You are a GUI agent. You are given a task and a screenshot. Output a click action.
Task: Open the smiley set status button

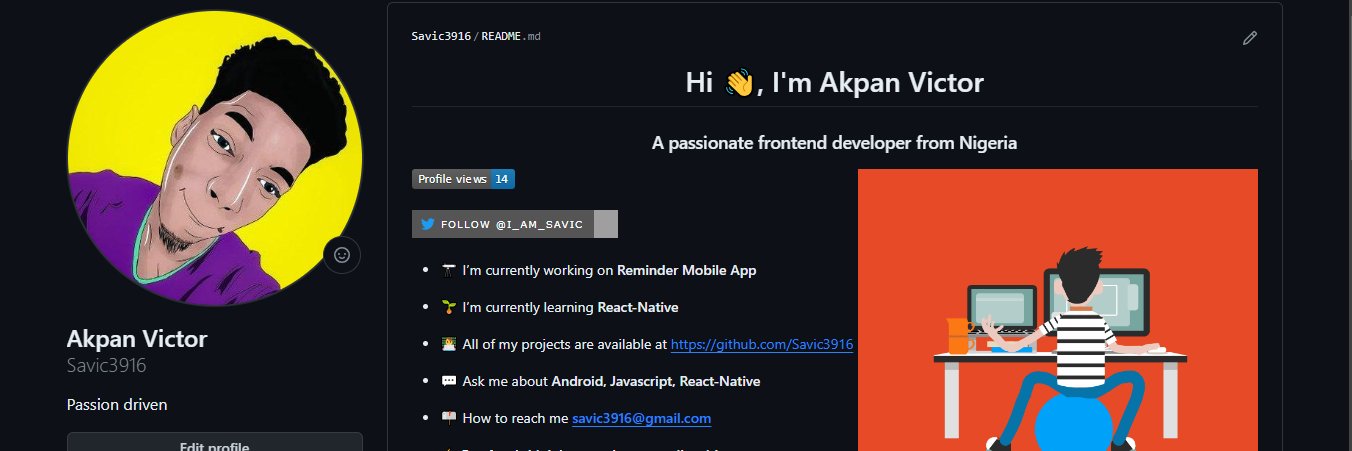coord(342,255)
